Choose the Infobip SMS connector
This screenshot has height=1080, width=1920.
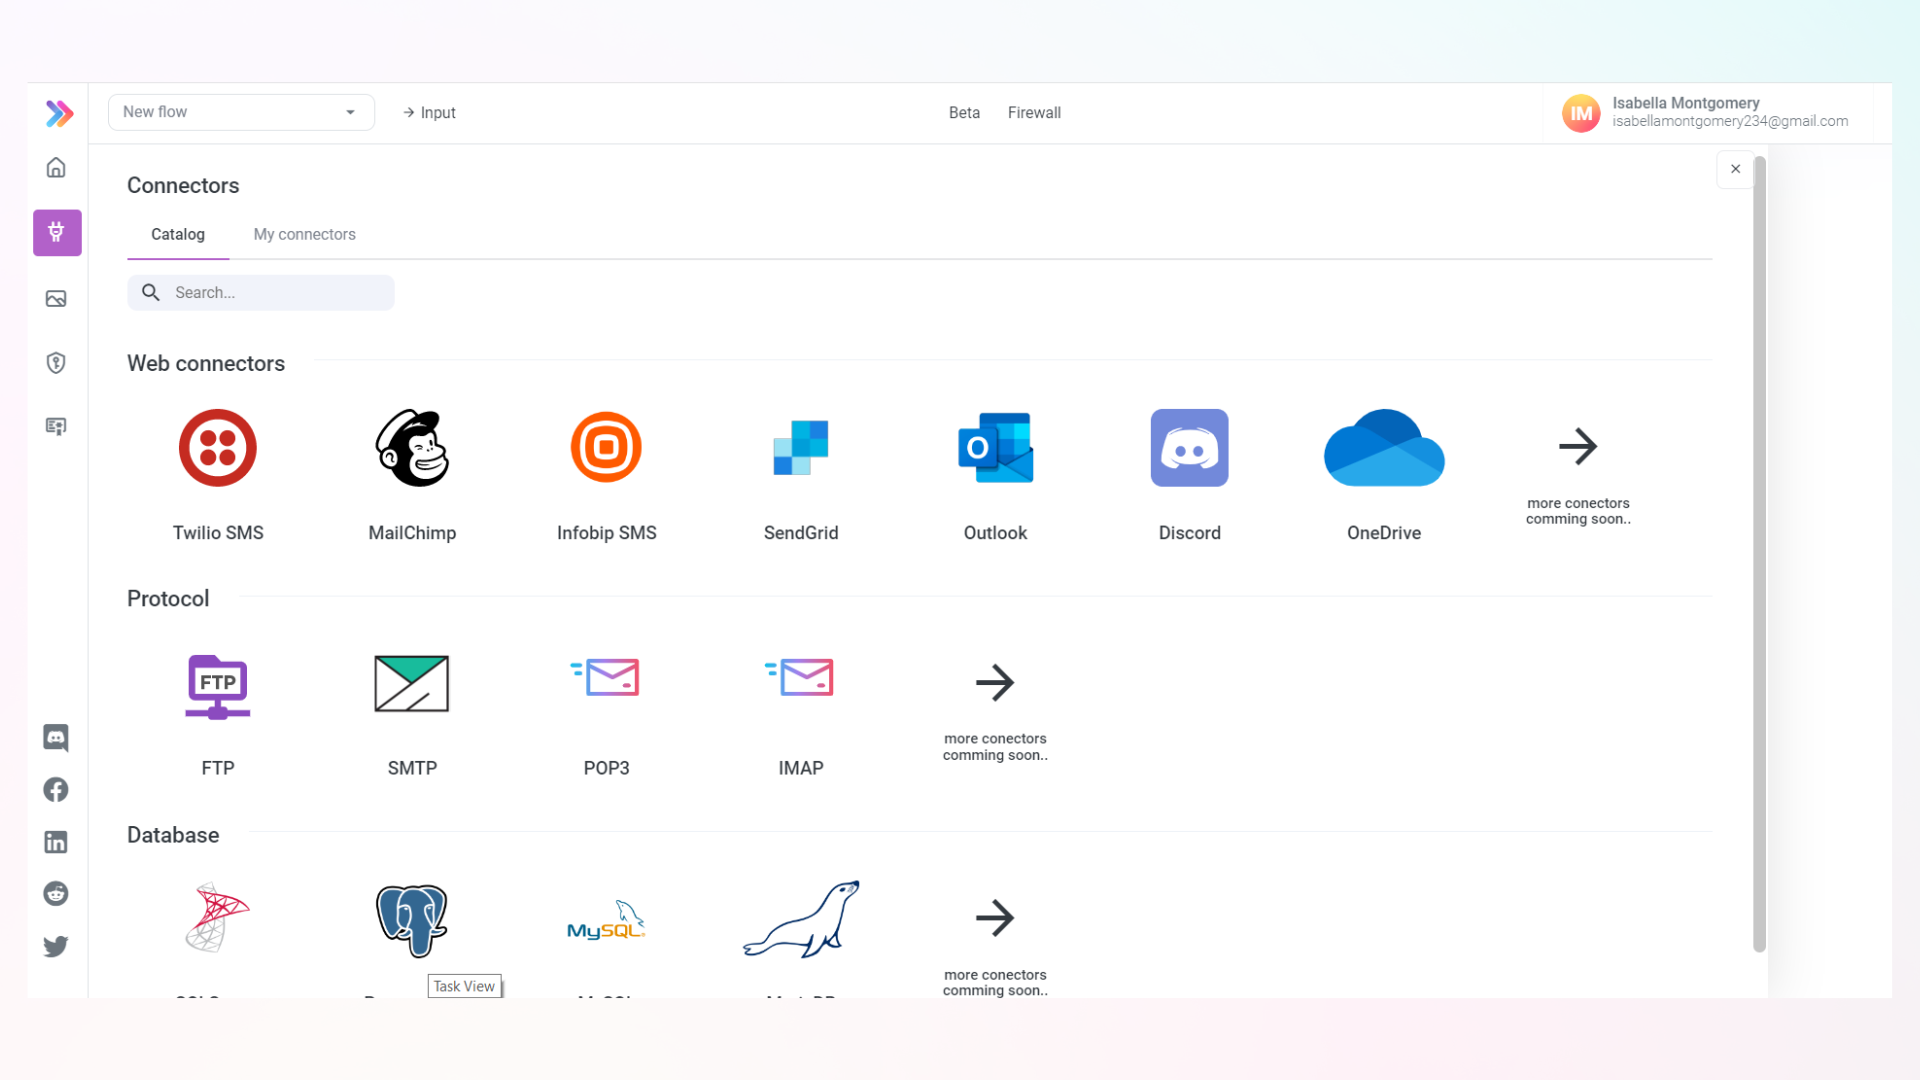point(606,448)
